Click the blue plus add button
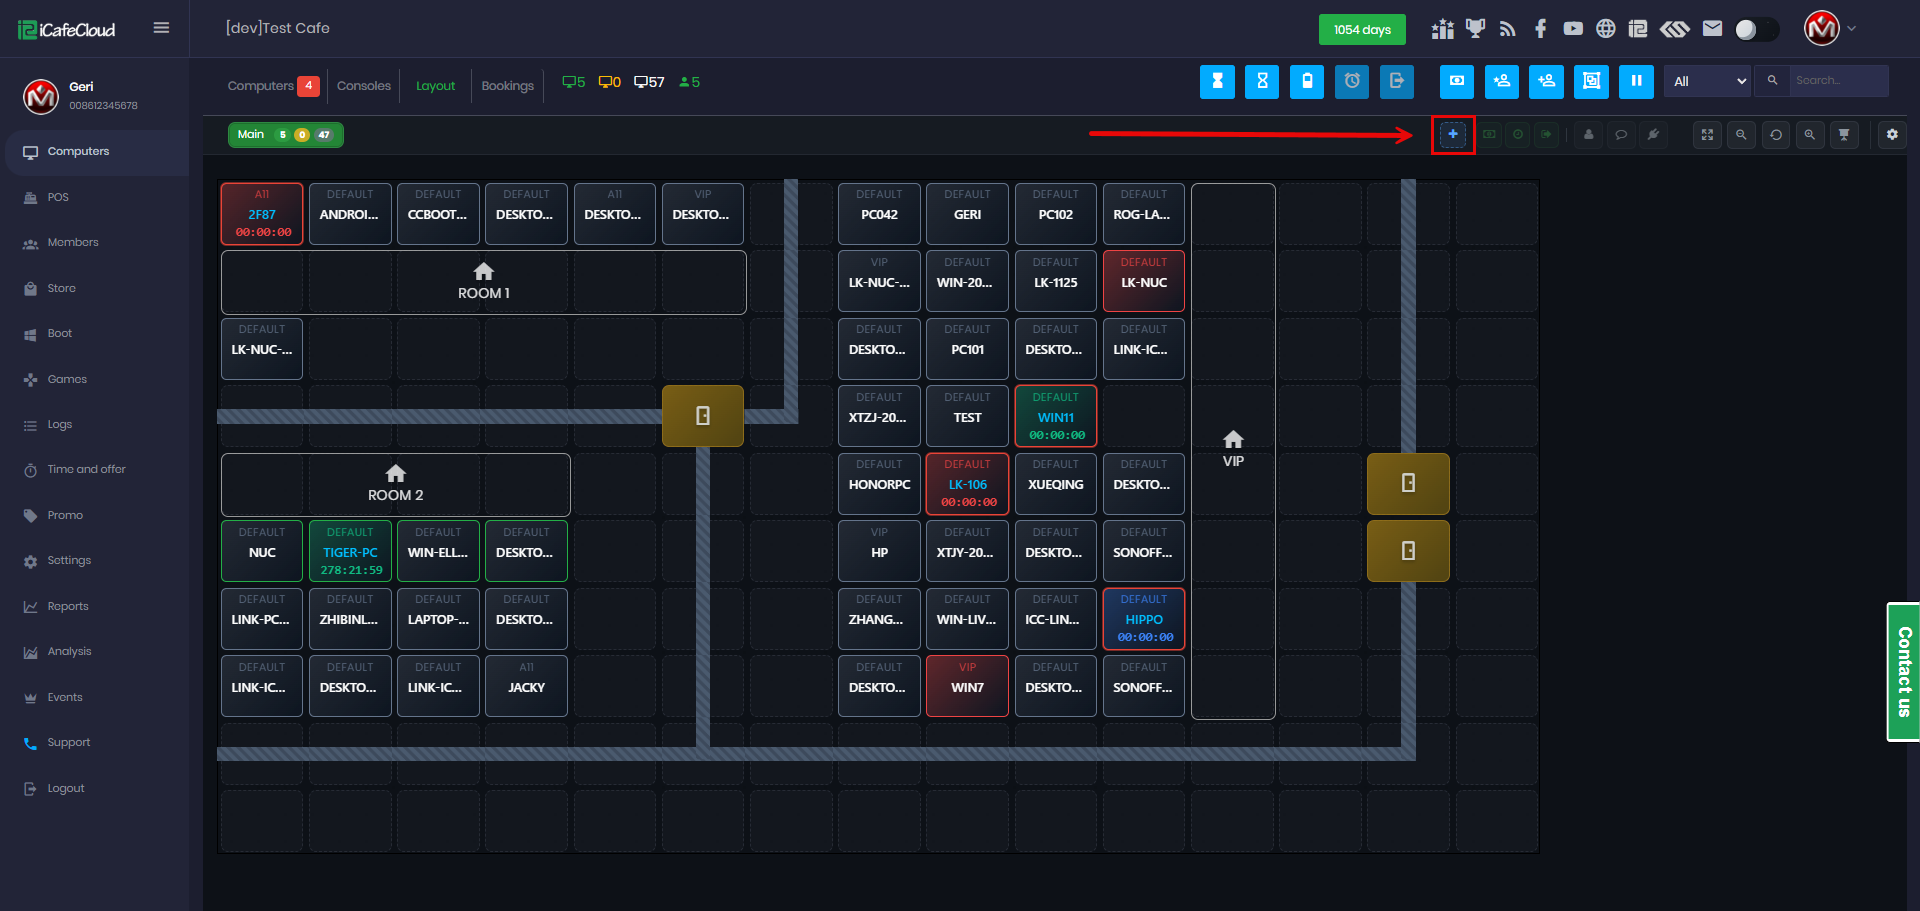1920x911 pixels. pos(1452,134)
